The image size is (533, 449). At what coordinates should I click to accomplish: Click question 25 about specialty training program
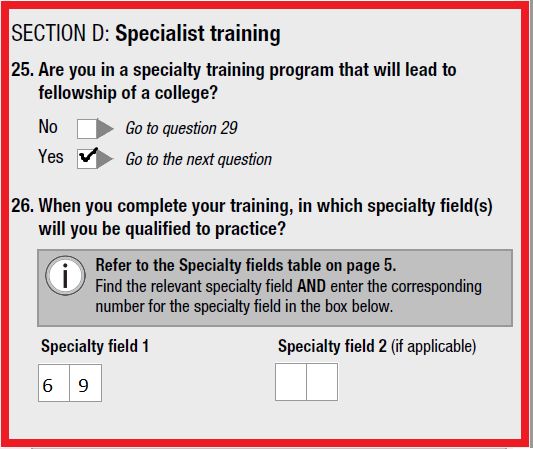tap(234, 81)
